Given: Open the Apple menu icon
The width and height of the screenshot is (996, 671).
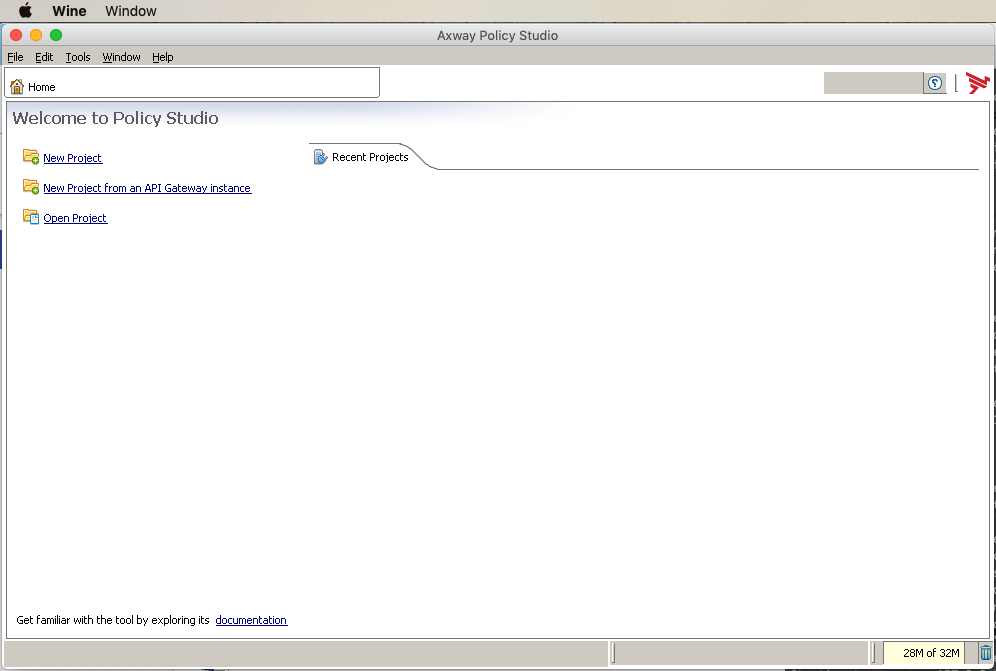Looking at the screenshot, I should tap(25, 10).
